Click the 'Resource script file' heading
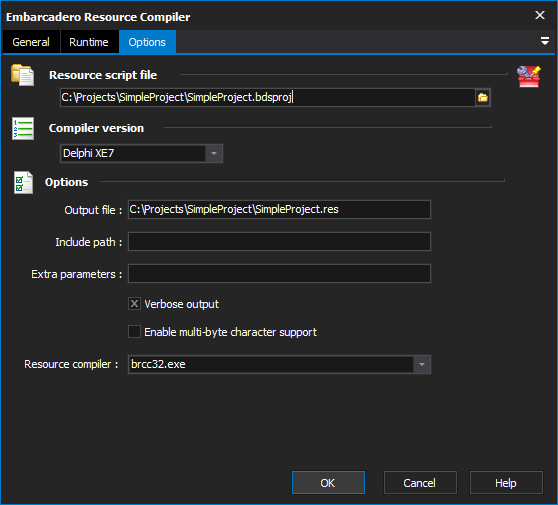The height and width of the screenshot is (505, 558). [103, 75]
